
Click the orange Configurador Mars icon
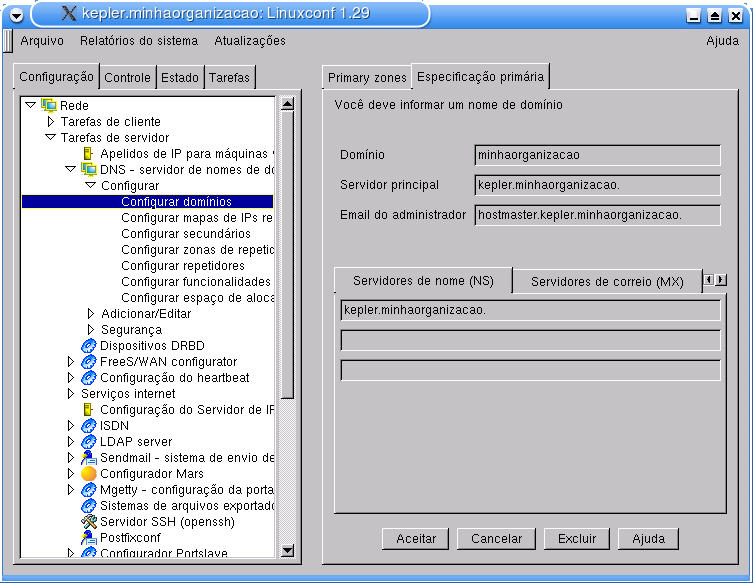(x=89, y=474)
